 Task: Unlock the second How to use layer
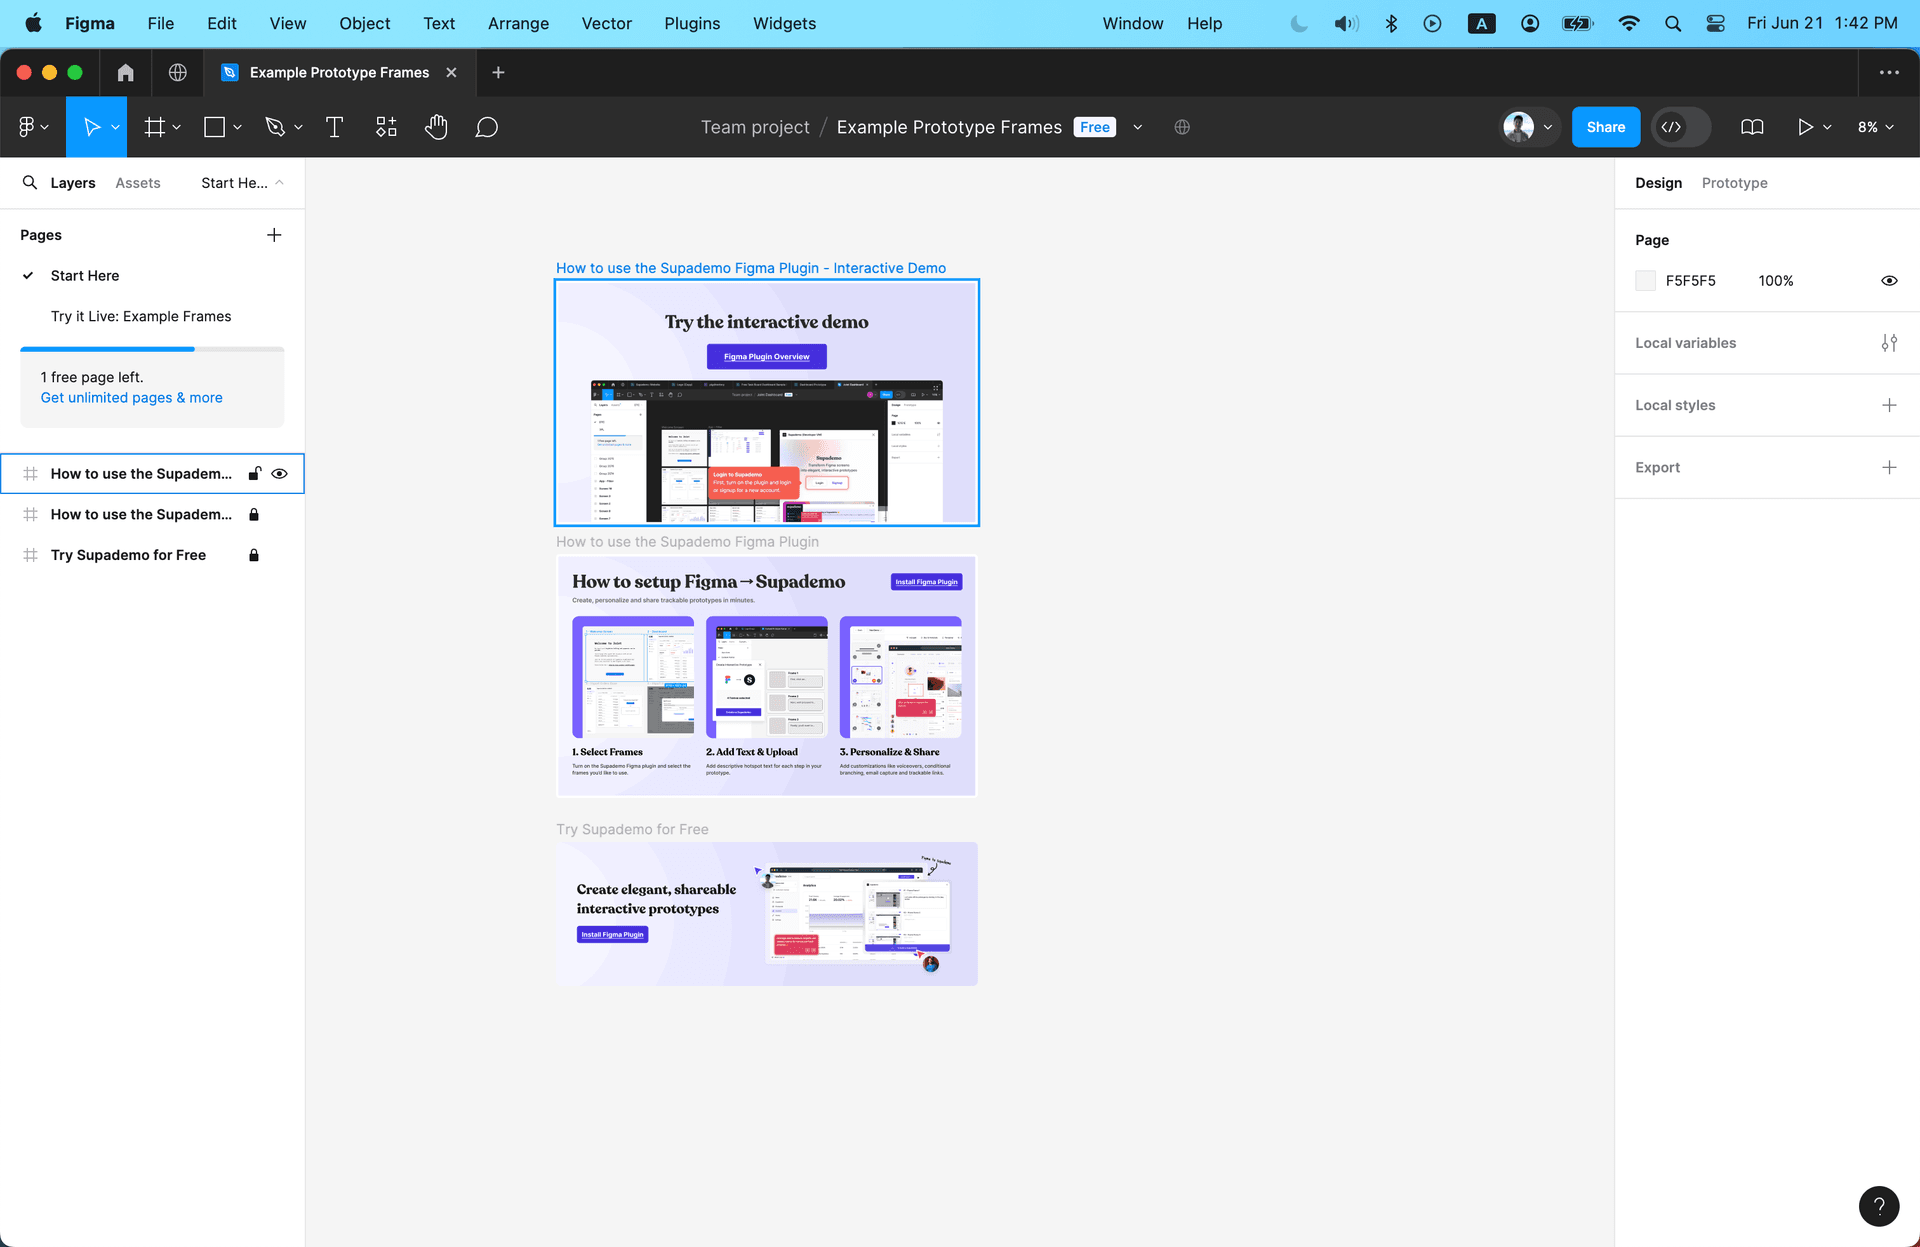point(254,514)
